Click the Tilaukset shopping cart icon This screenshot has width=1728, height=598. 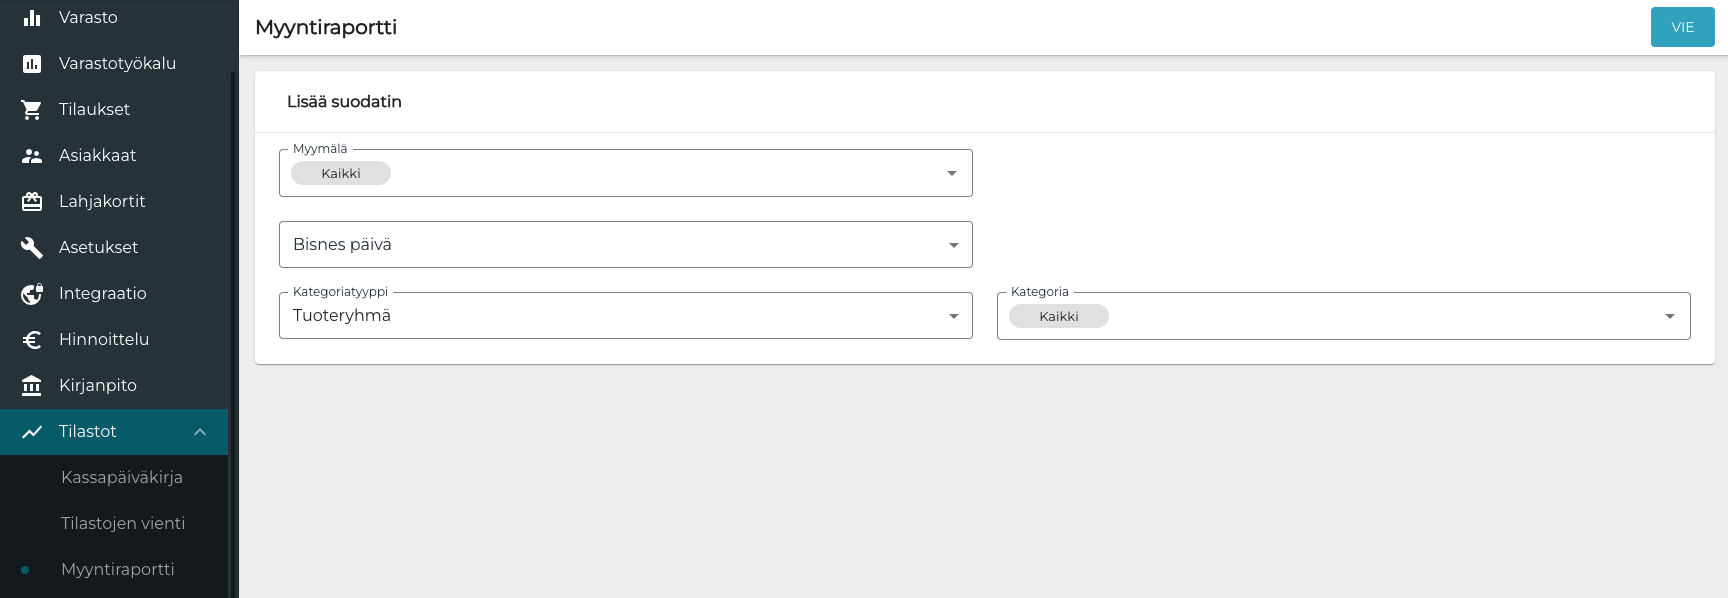32,110
